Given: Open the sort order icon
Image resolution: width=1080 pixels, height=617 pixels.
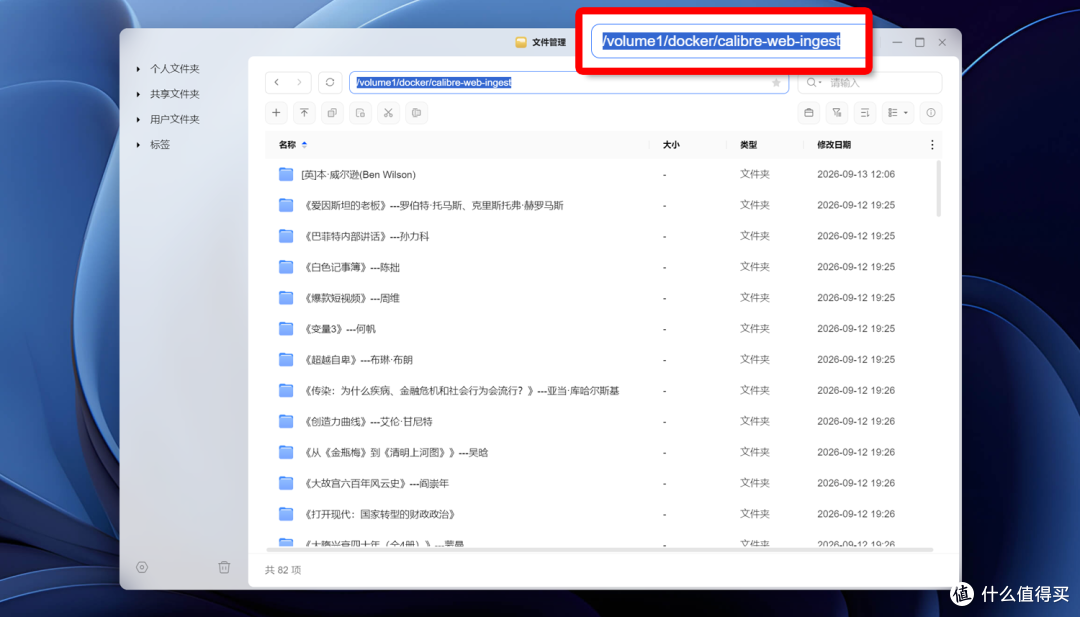Looking at the screenshot, I should 865,113.
